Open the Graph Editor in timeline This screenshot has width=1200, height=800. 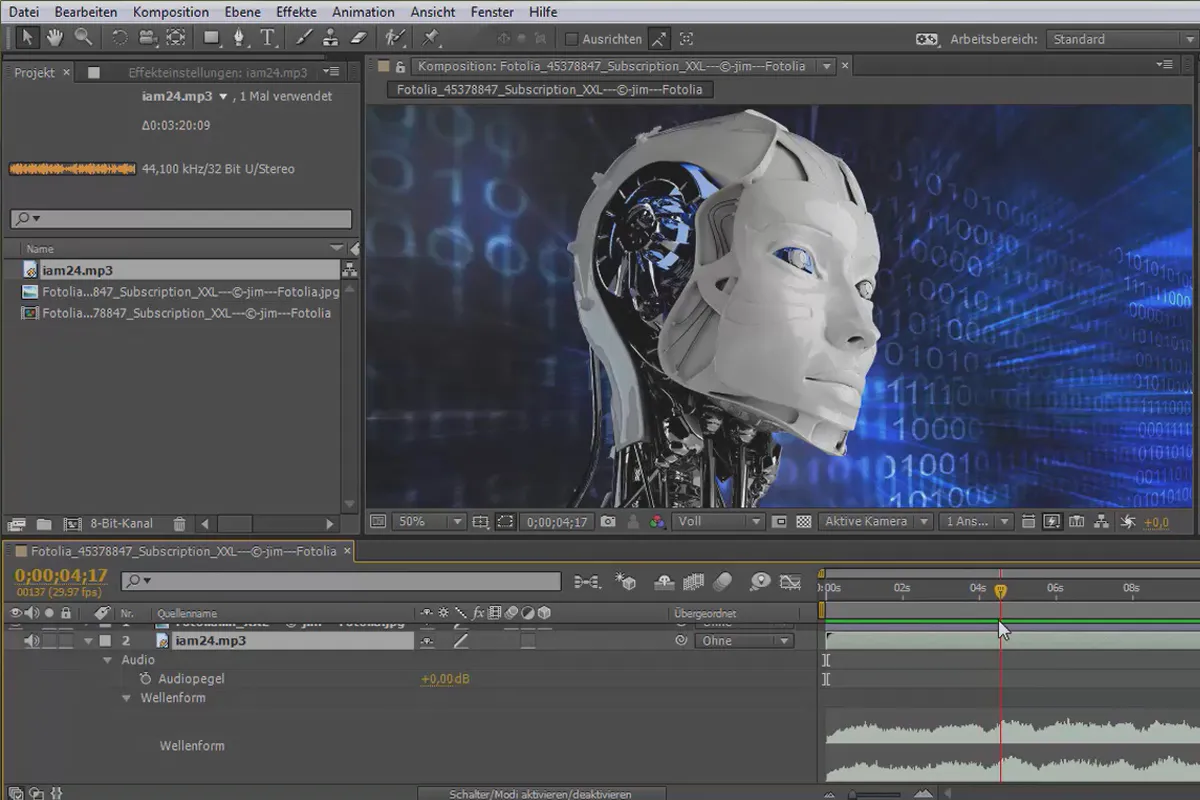tap(791, 581)
